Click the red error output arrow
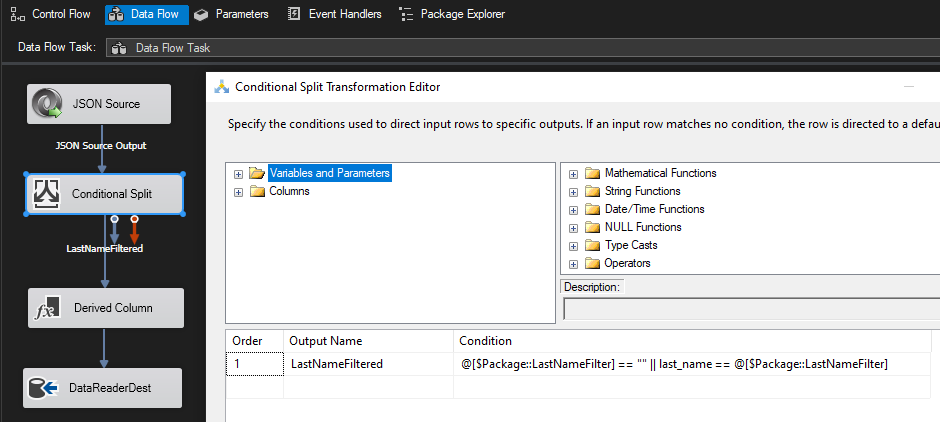This screenshot has height=422, width=940. point(134,230)
